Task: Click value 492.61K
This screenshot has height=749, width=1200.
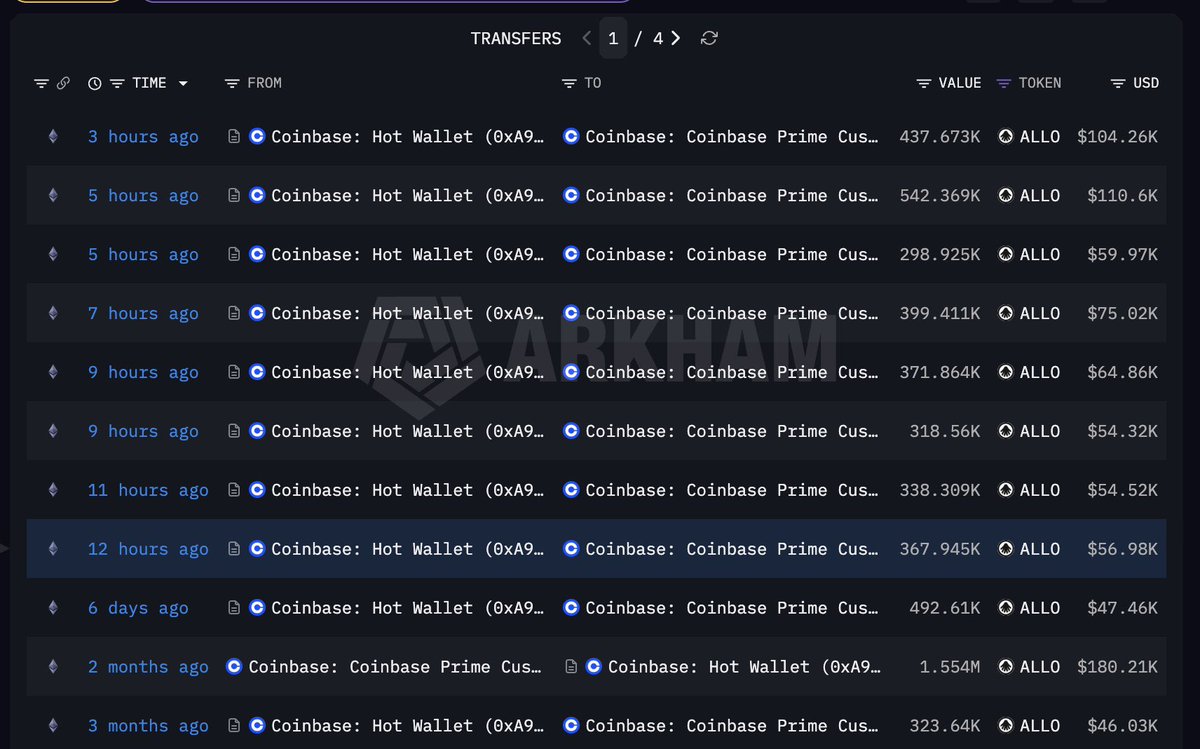Action: [x=945, y=608]
